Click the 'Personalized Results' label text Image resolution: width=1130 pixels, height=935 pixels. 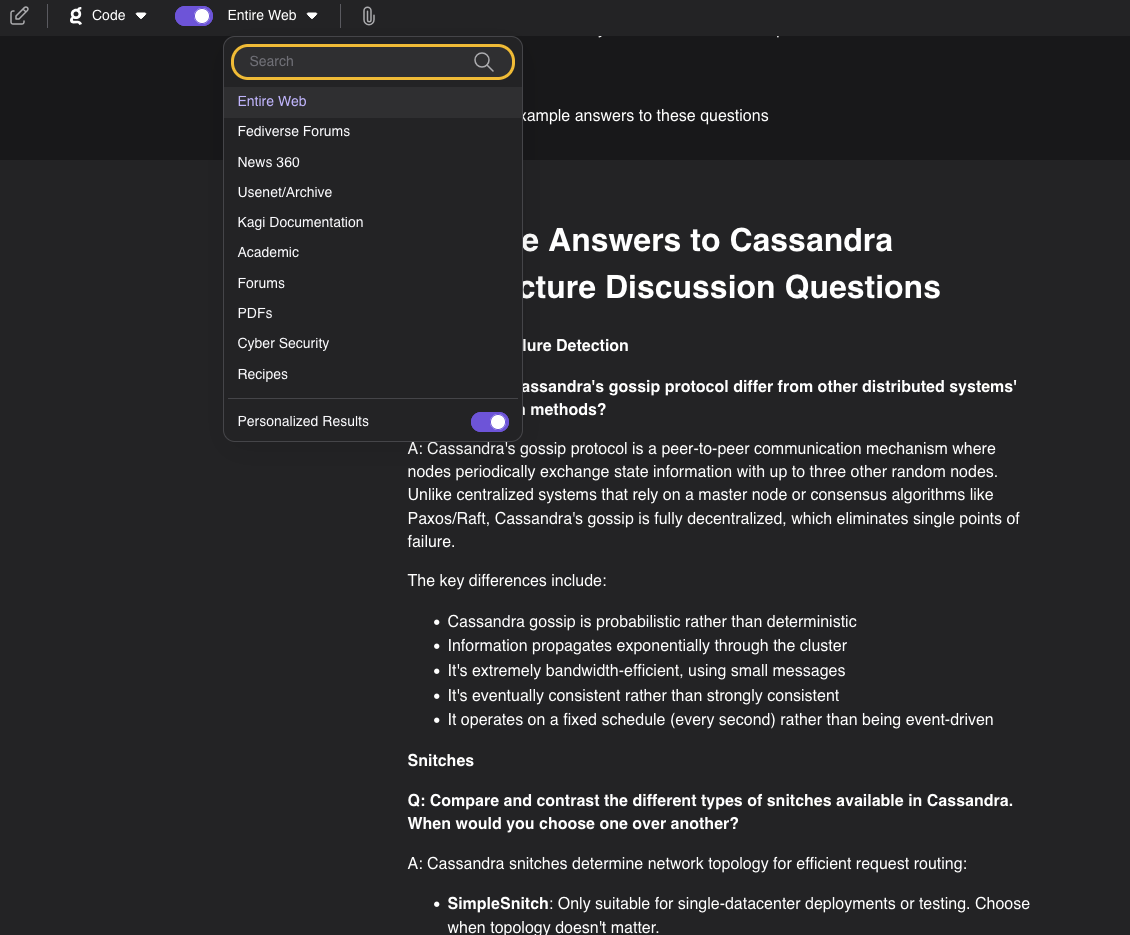303,422
